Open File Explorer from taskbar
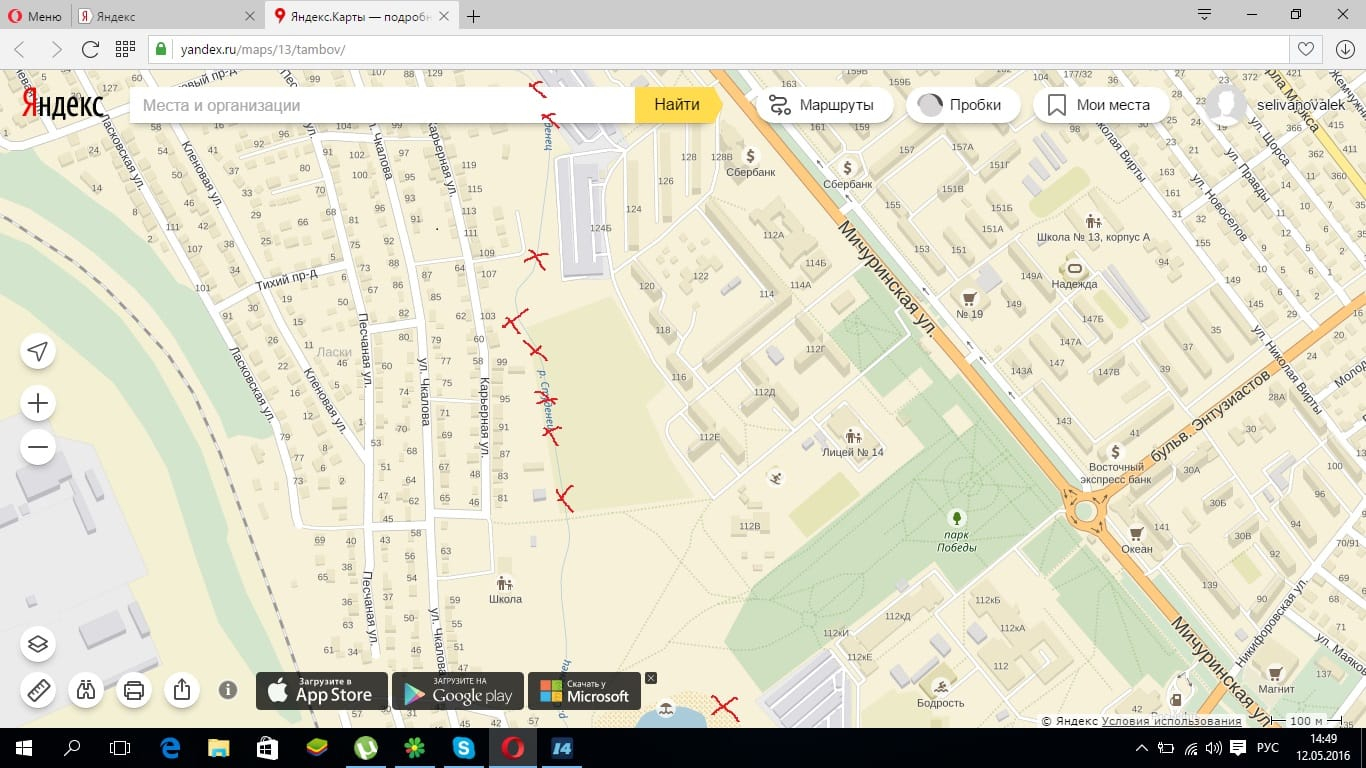 click(218, 747)
